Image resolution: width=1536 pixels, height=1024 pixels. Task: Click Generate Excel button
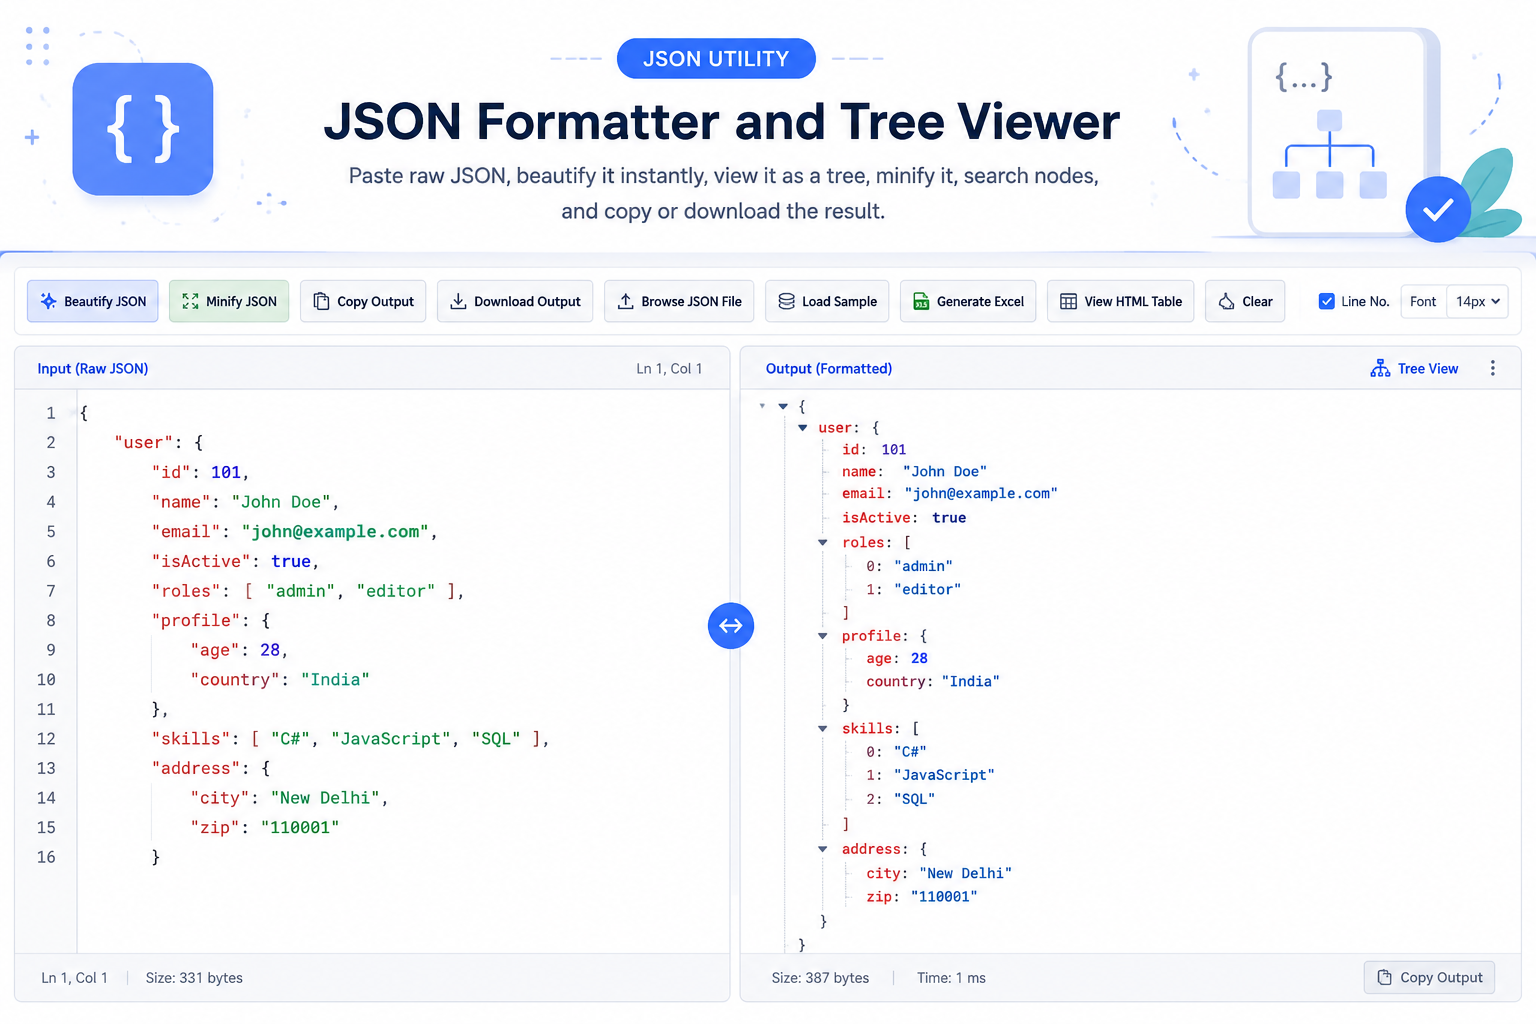click(x=968, y=301)
